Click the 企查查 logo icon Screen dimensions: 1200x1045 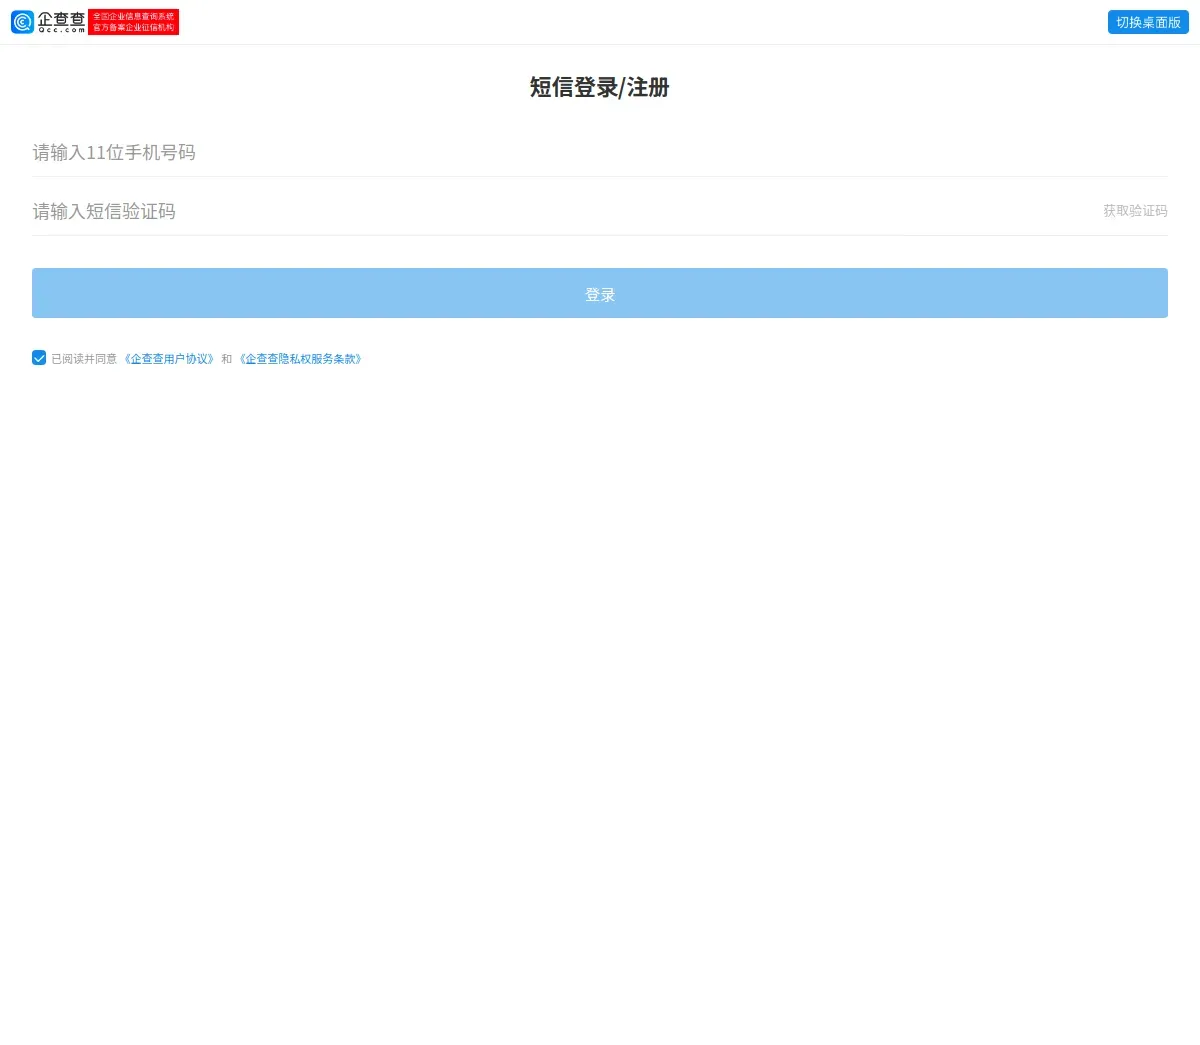(x=23, y=22)
